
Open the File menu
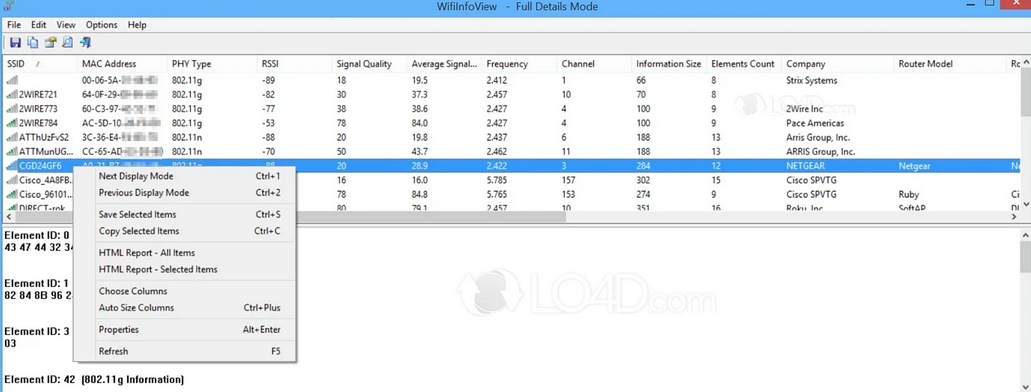(x=14, y=25)
